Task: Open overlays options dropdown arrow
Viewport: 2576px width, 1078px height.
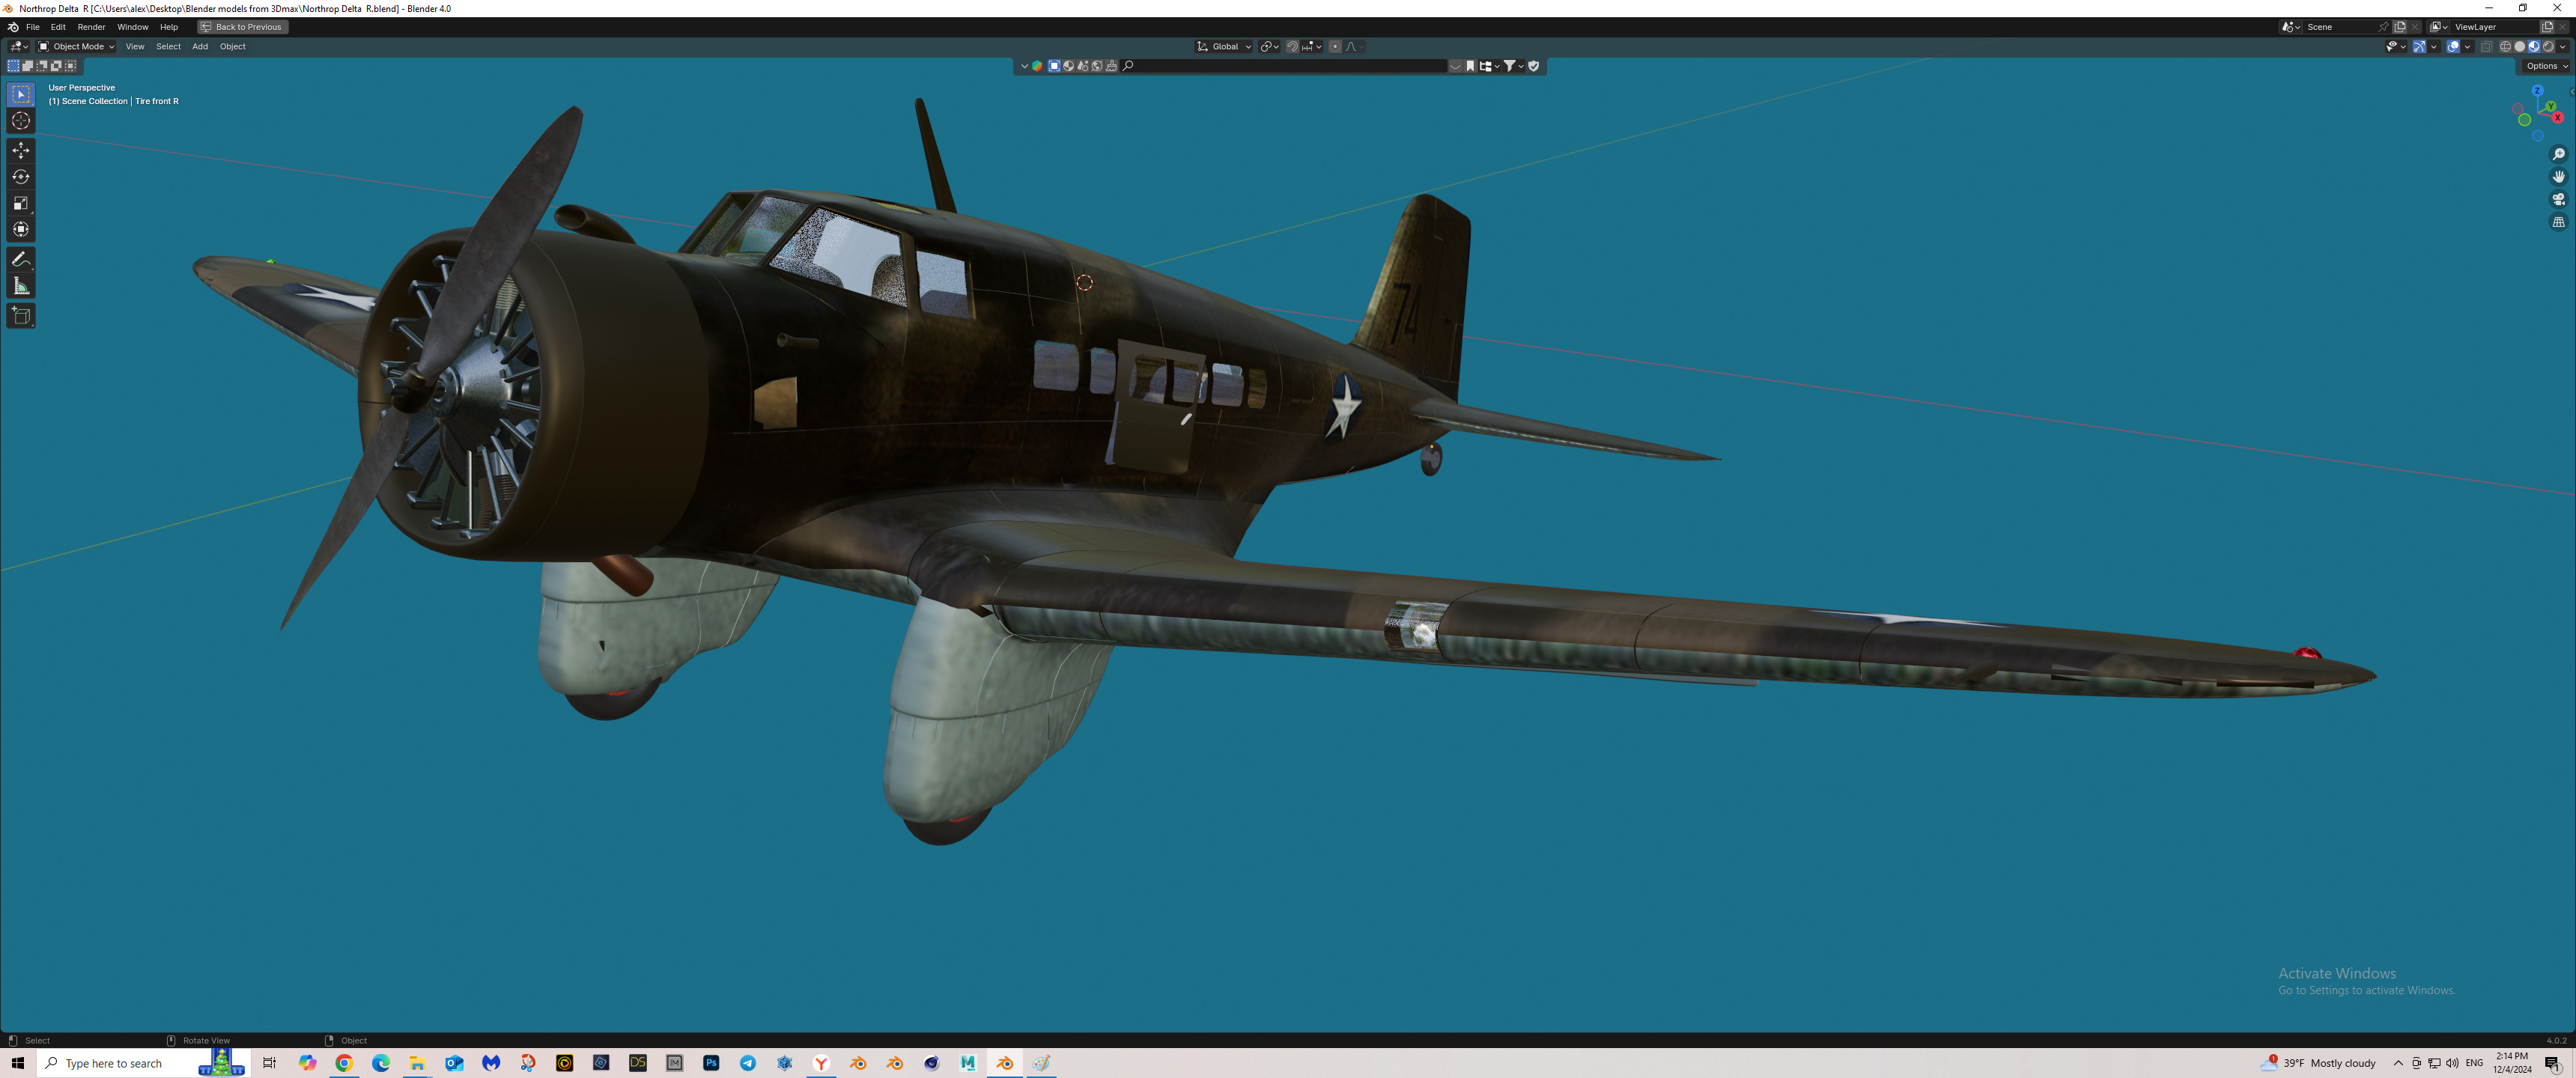Action: tap(2467, 47)
